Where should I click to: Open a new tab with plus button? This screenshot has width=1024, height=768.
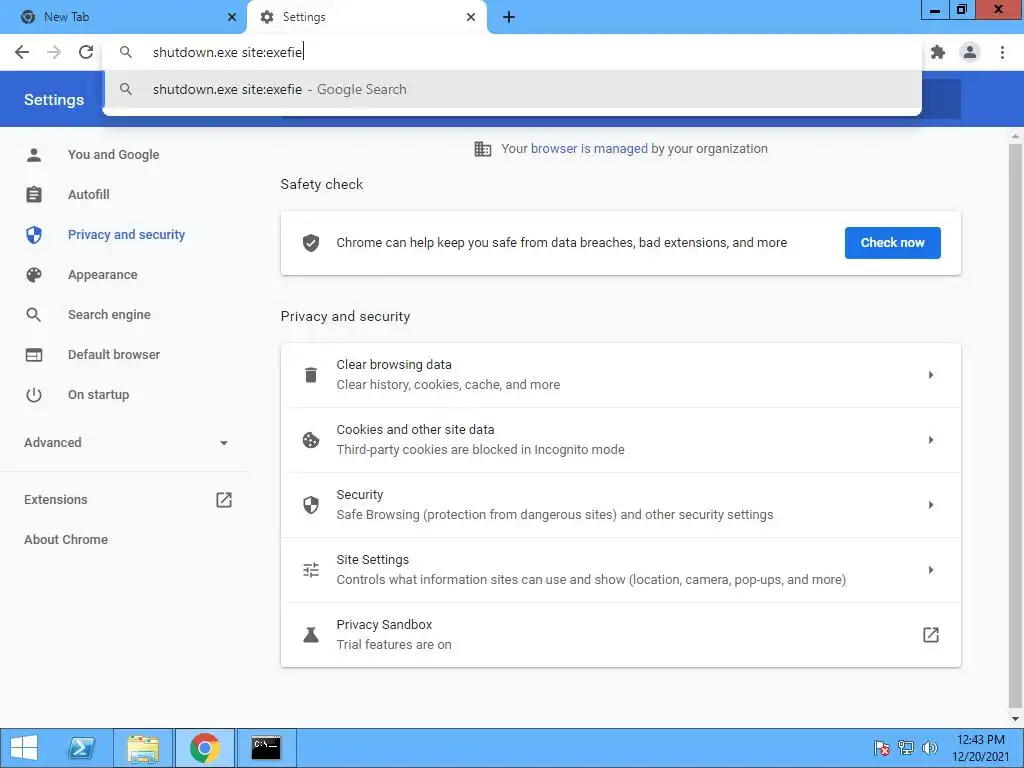point(509,17)
